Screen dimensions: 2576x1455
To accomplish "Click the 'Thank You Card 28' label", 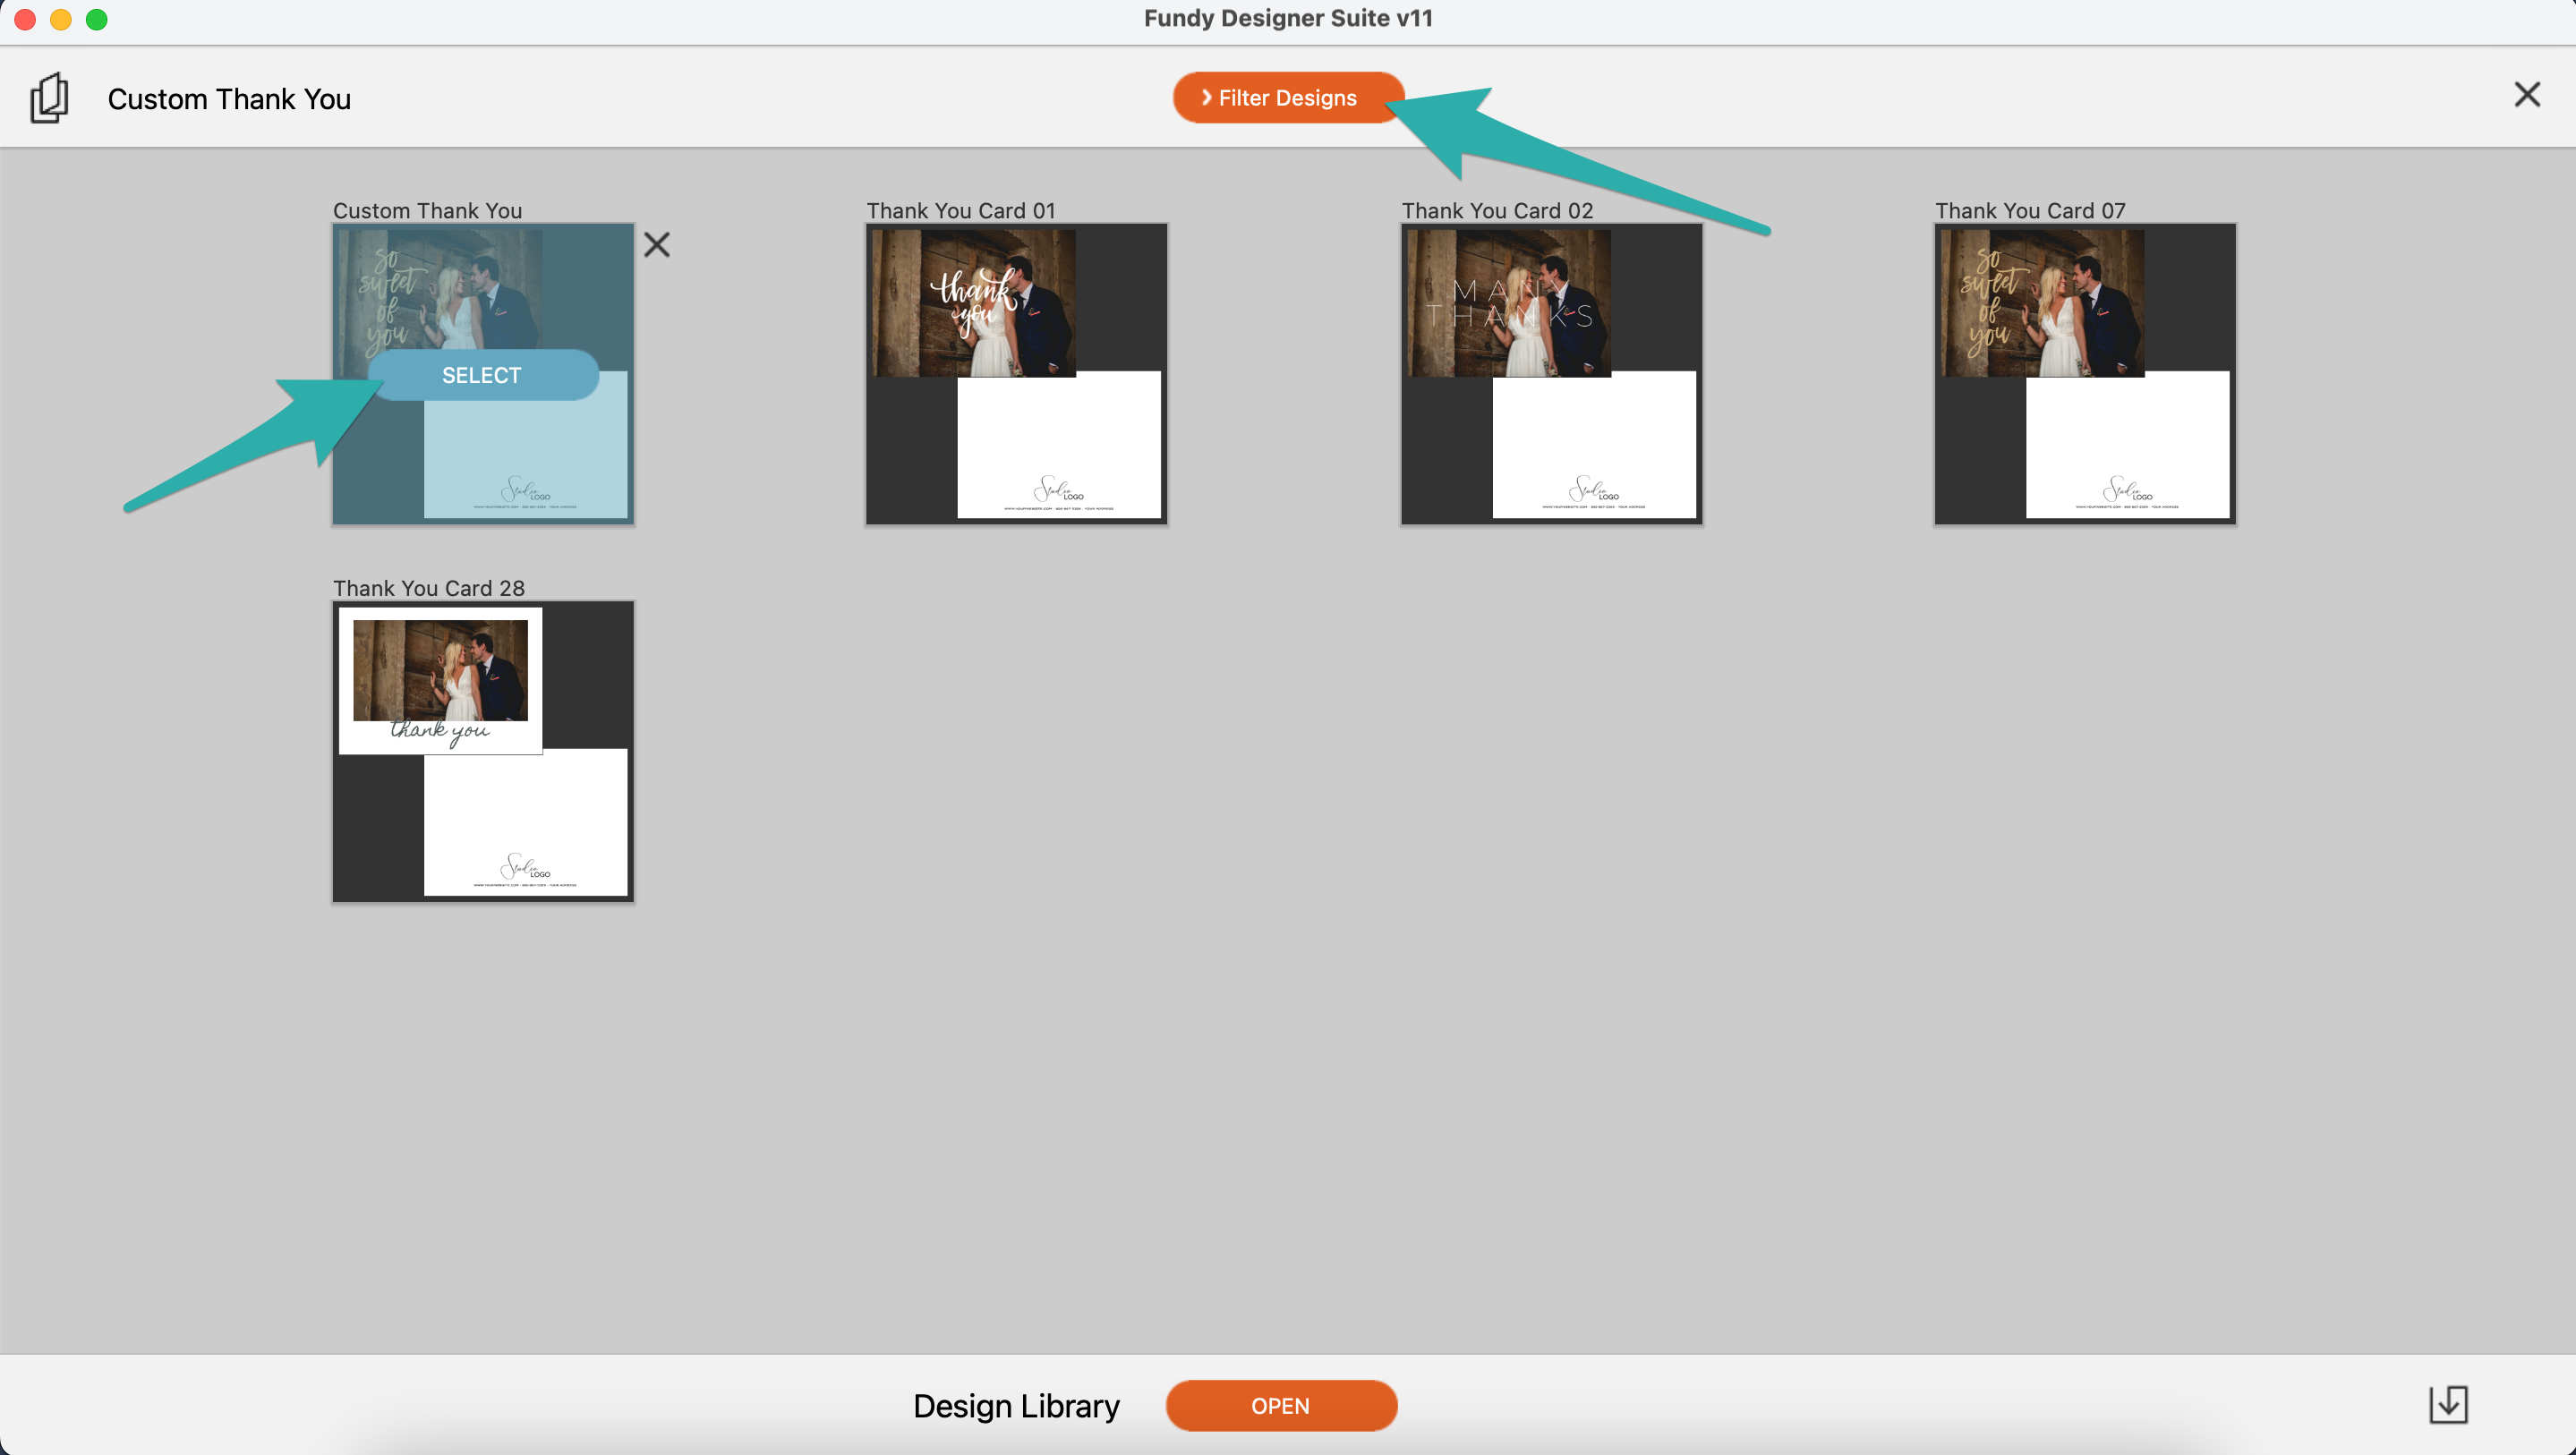I will pos(429,588).
